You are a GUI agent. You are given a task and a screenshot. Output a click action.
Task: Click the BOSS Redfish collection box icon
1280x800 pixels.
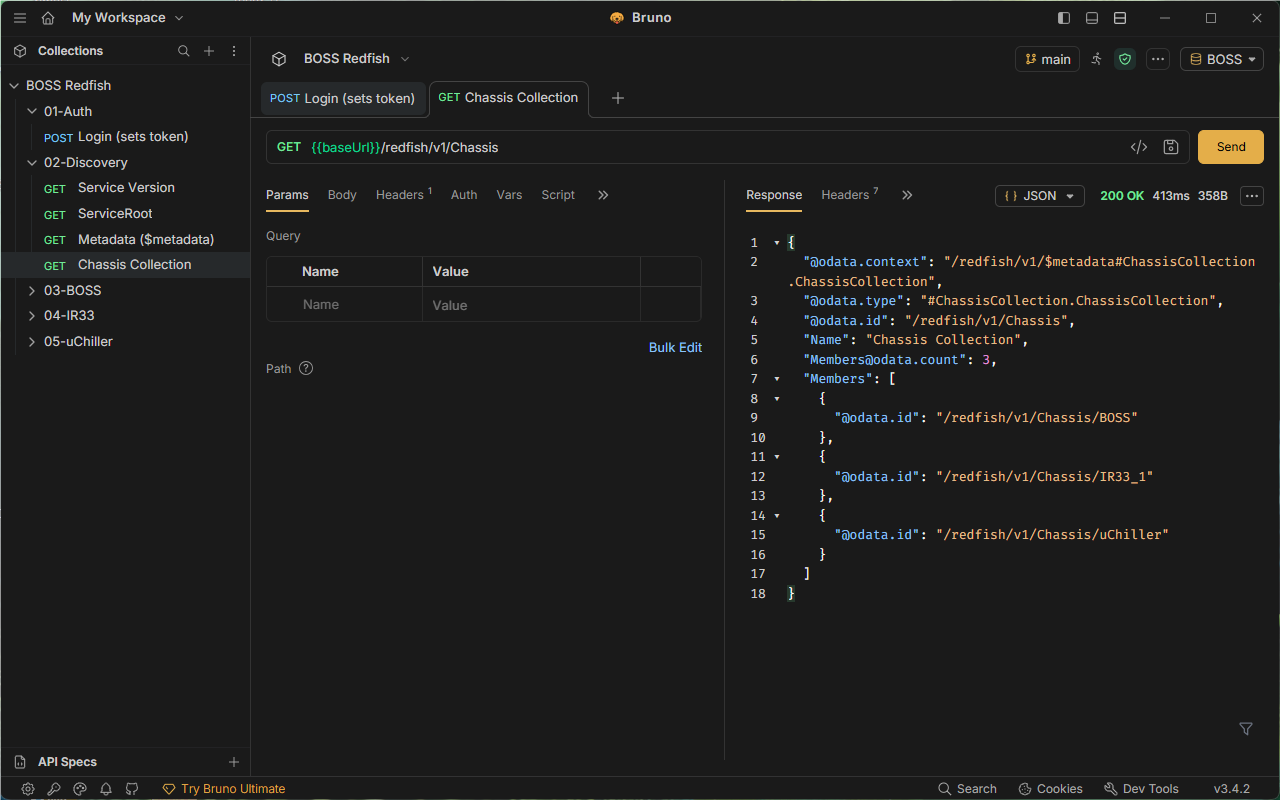pyautogui.click(x=279, y=59)
